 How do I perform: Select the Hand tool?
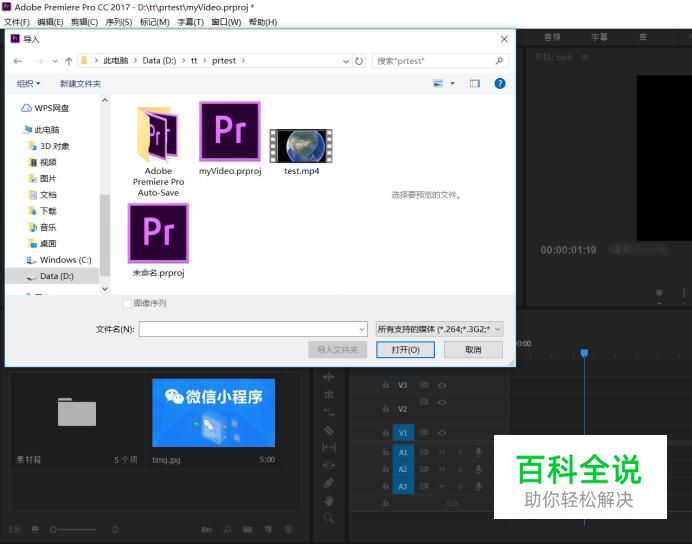pos(329,500)
